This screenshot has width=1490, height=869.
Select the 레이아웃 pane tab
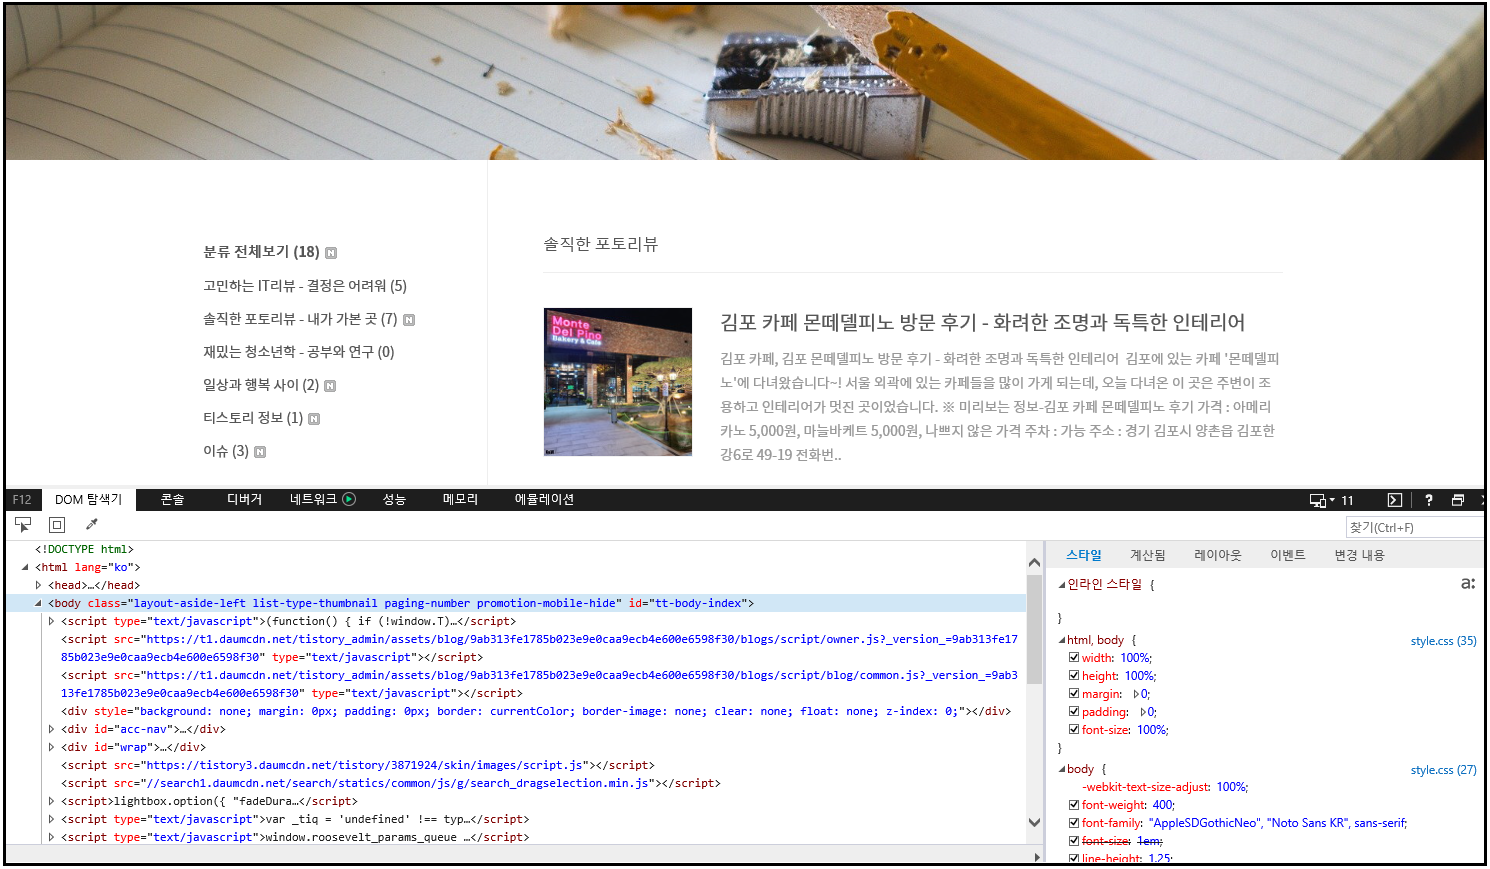pyautogui.click(x=1217, y=555)
